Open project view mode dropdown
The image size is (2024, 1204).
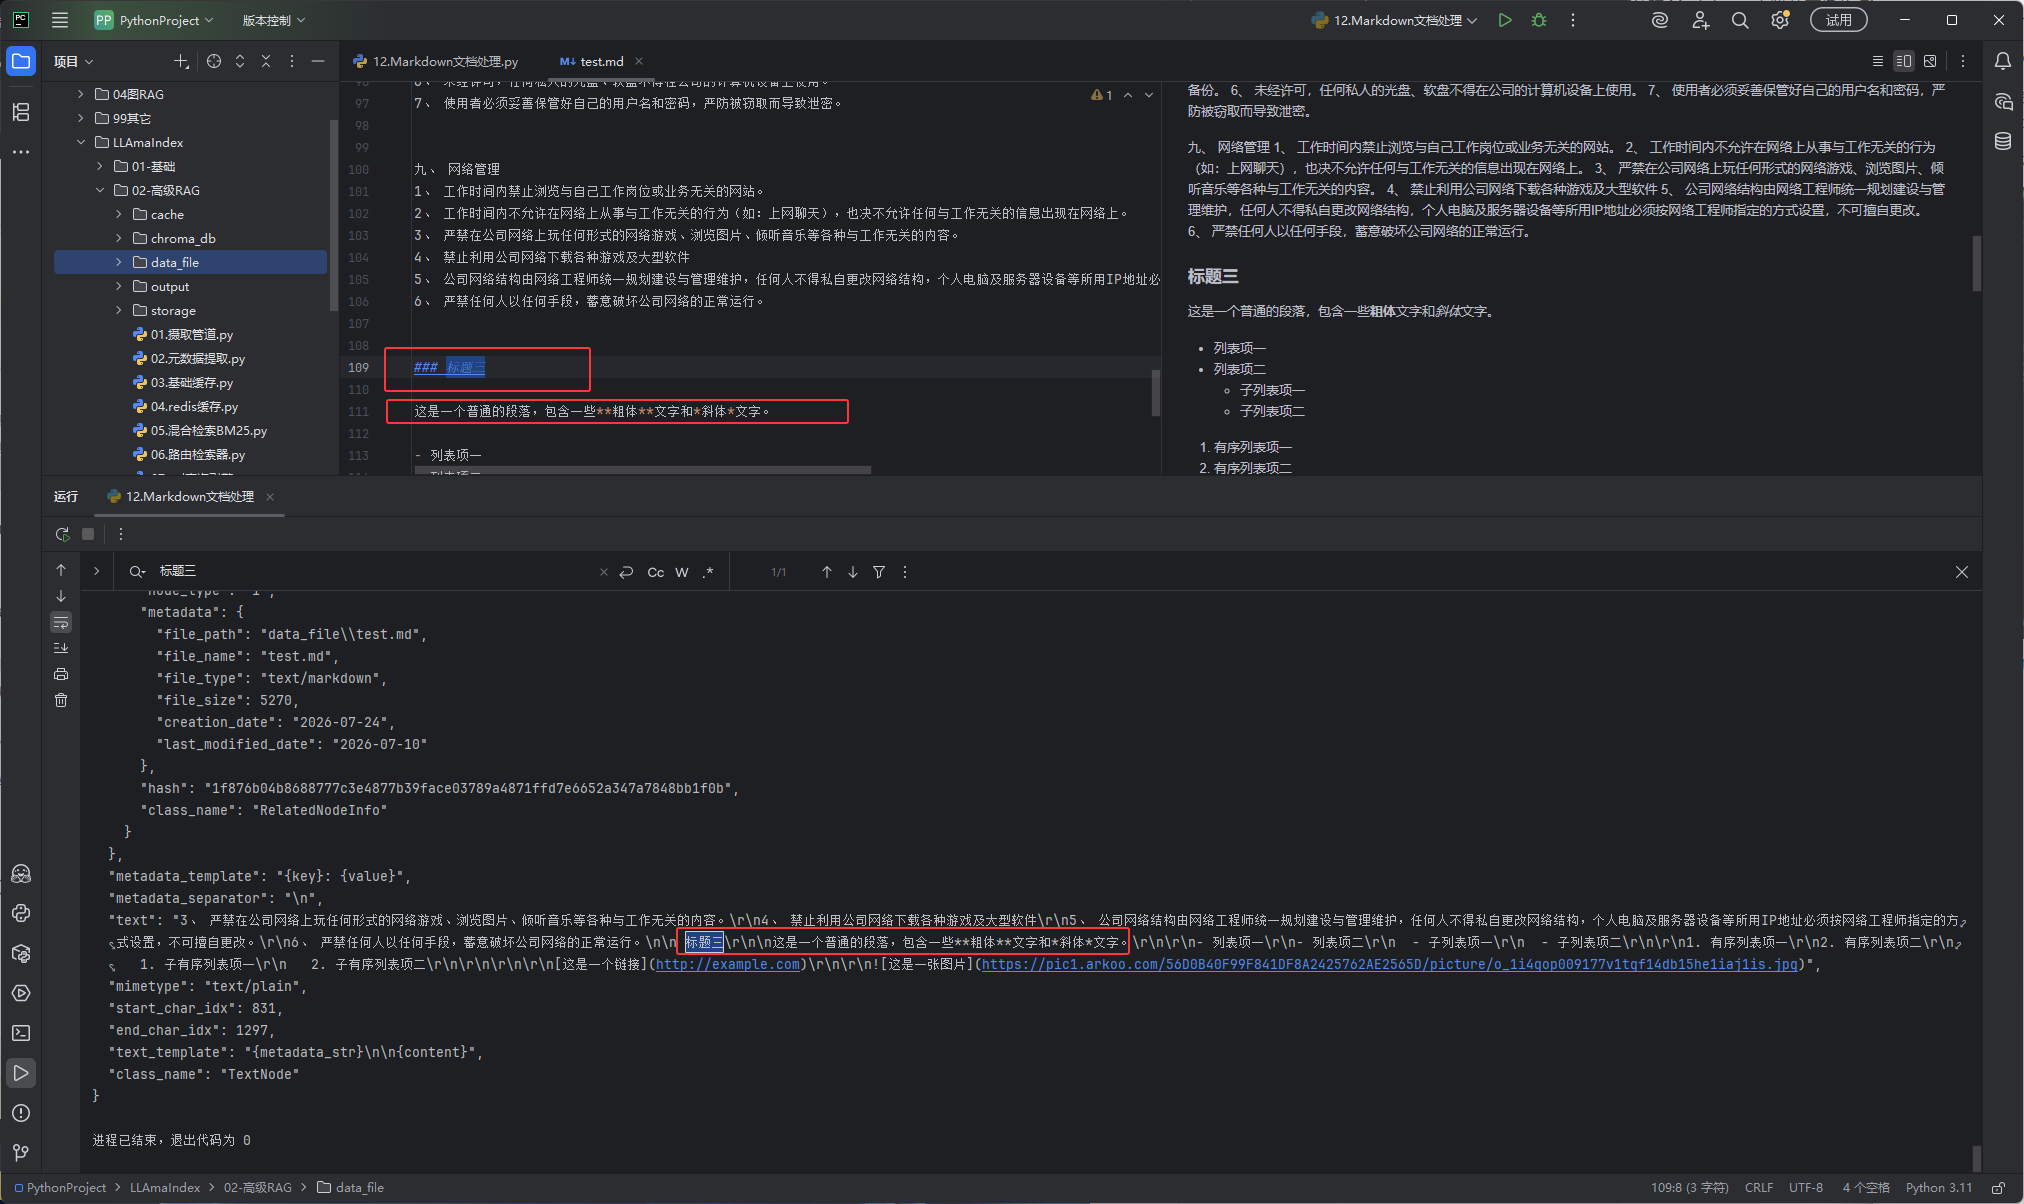click(x=73, y=61)
